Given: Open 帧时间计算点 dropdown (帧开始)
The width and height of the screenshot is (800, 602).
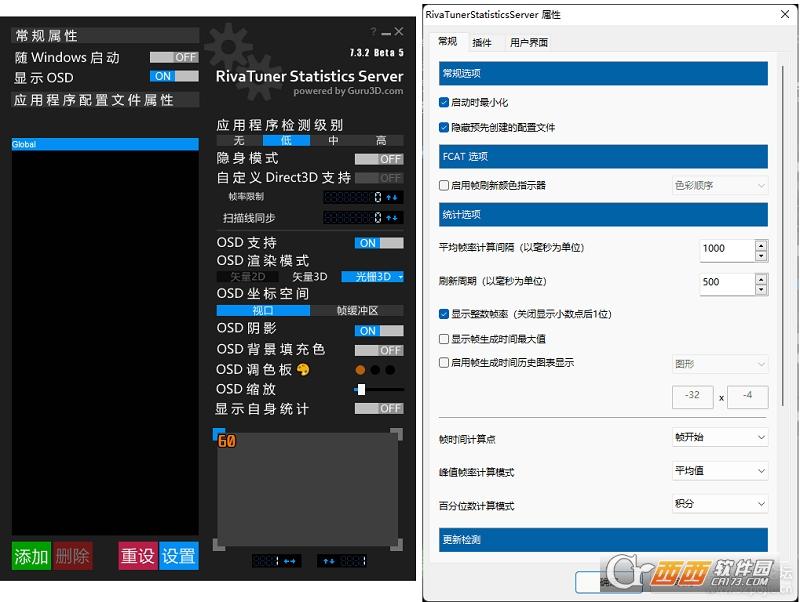Looking at the screenshot, I should coord(720,437).
